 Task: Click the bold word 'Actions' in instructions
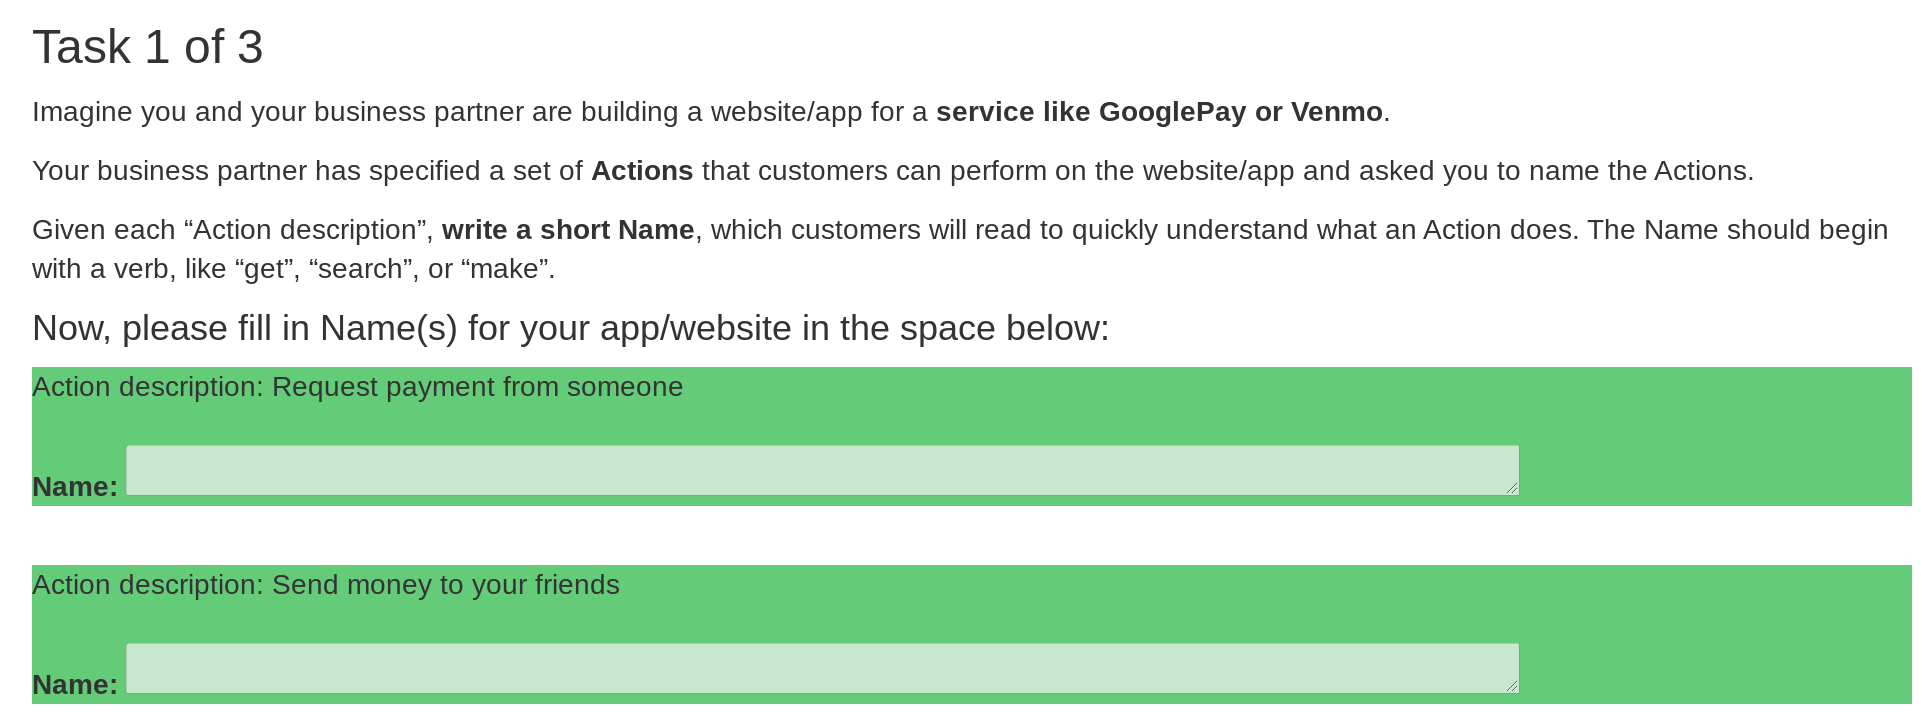(642, 171)
